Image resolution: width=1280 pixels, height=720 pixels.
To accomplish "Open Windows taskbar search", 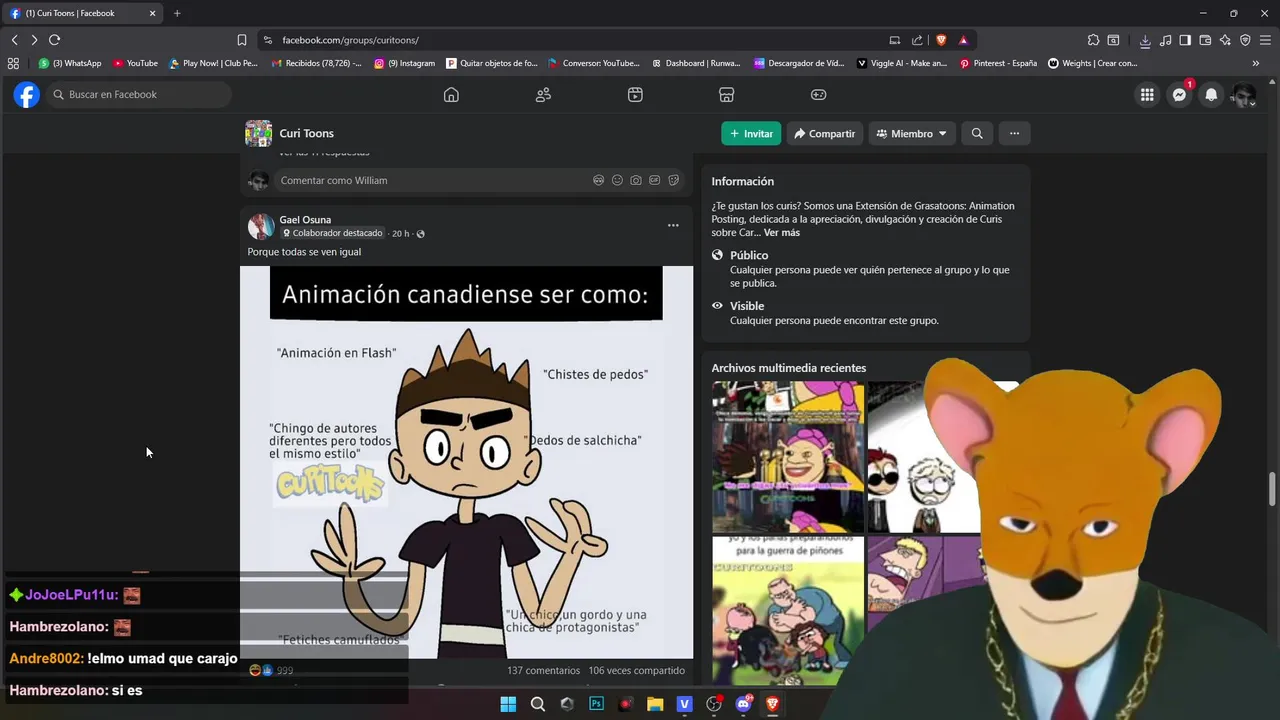I will click(x=538, y=704).
